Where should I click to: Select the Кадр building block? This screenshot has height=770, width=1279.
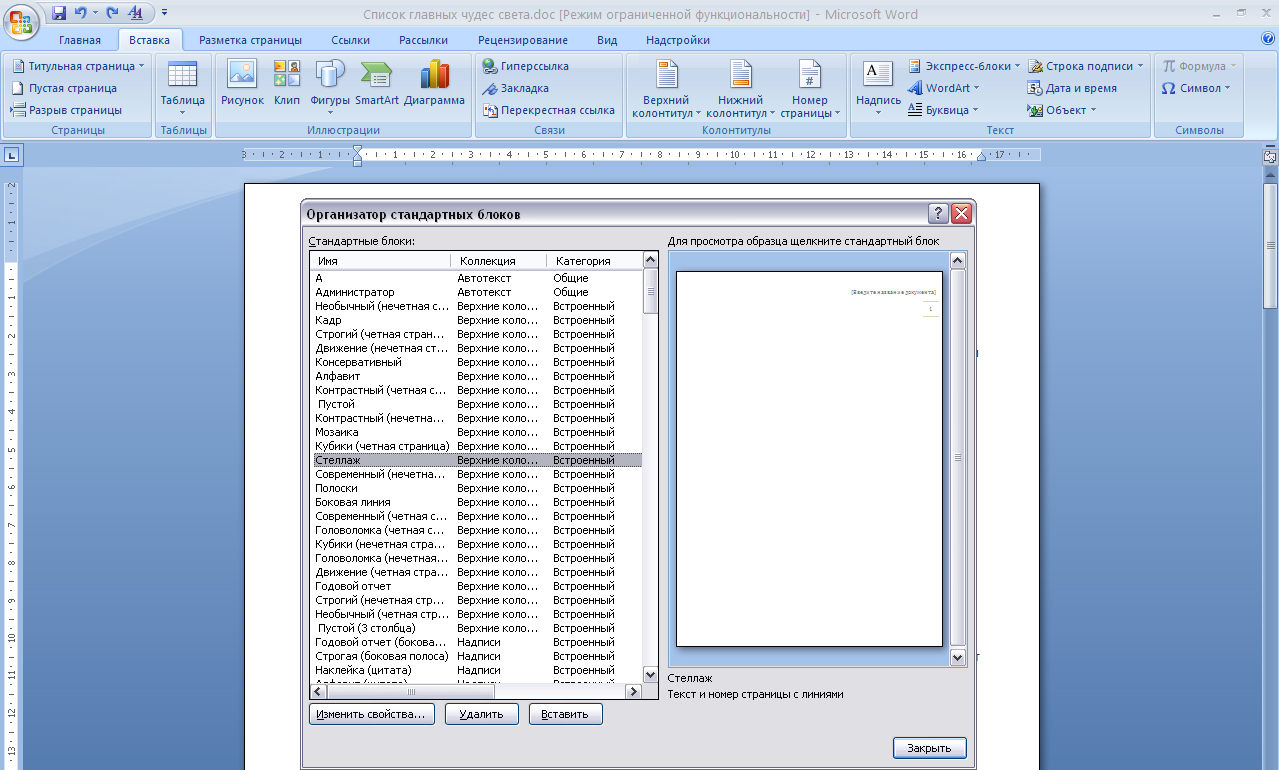tap(477, 320)
